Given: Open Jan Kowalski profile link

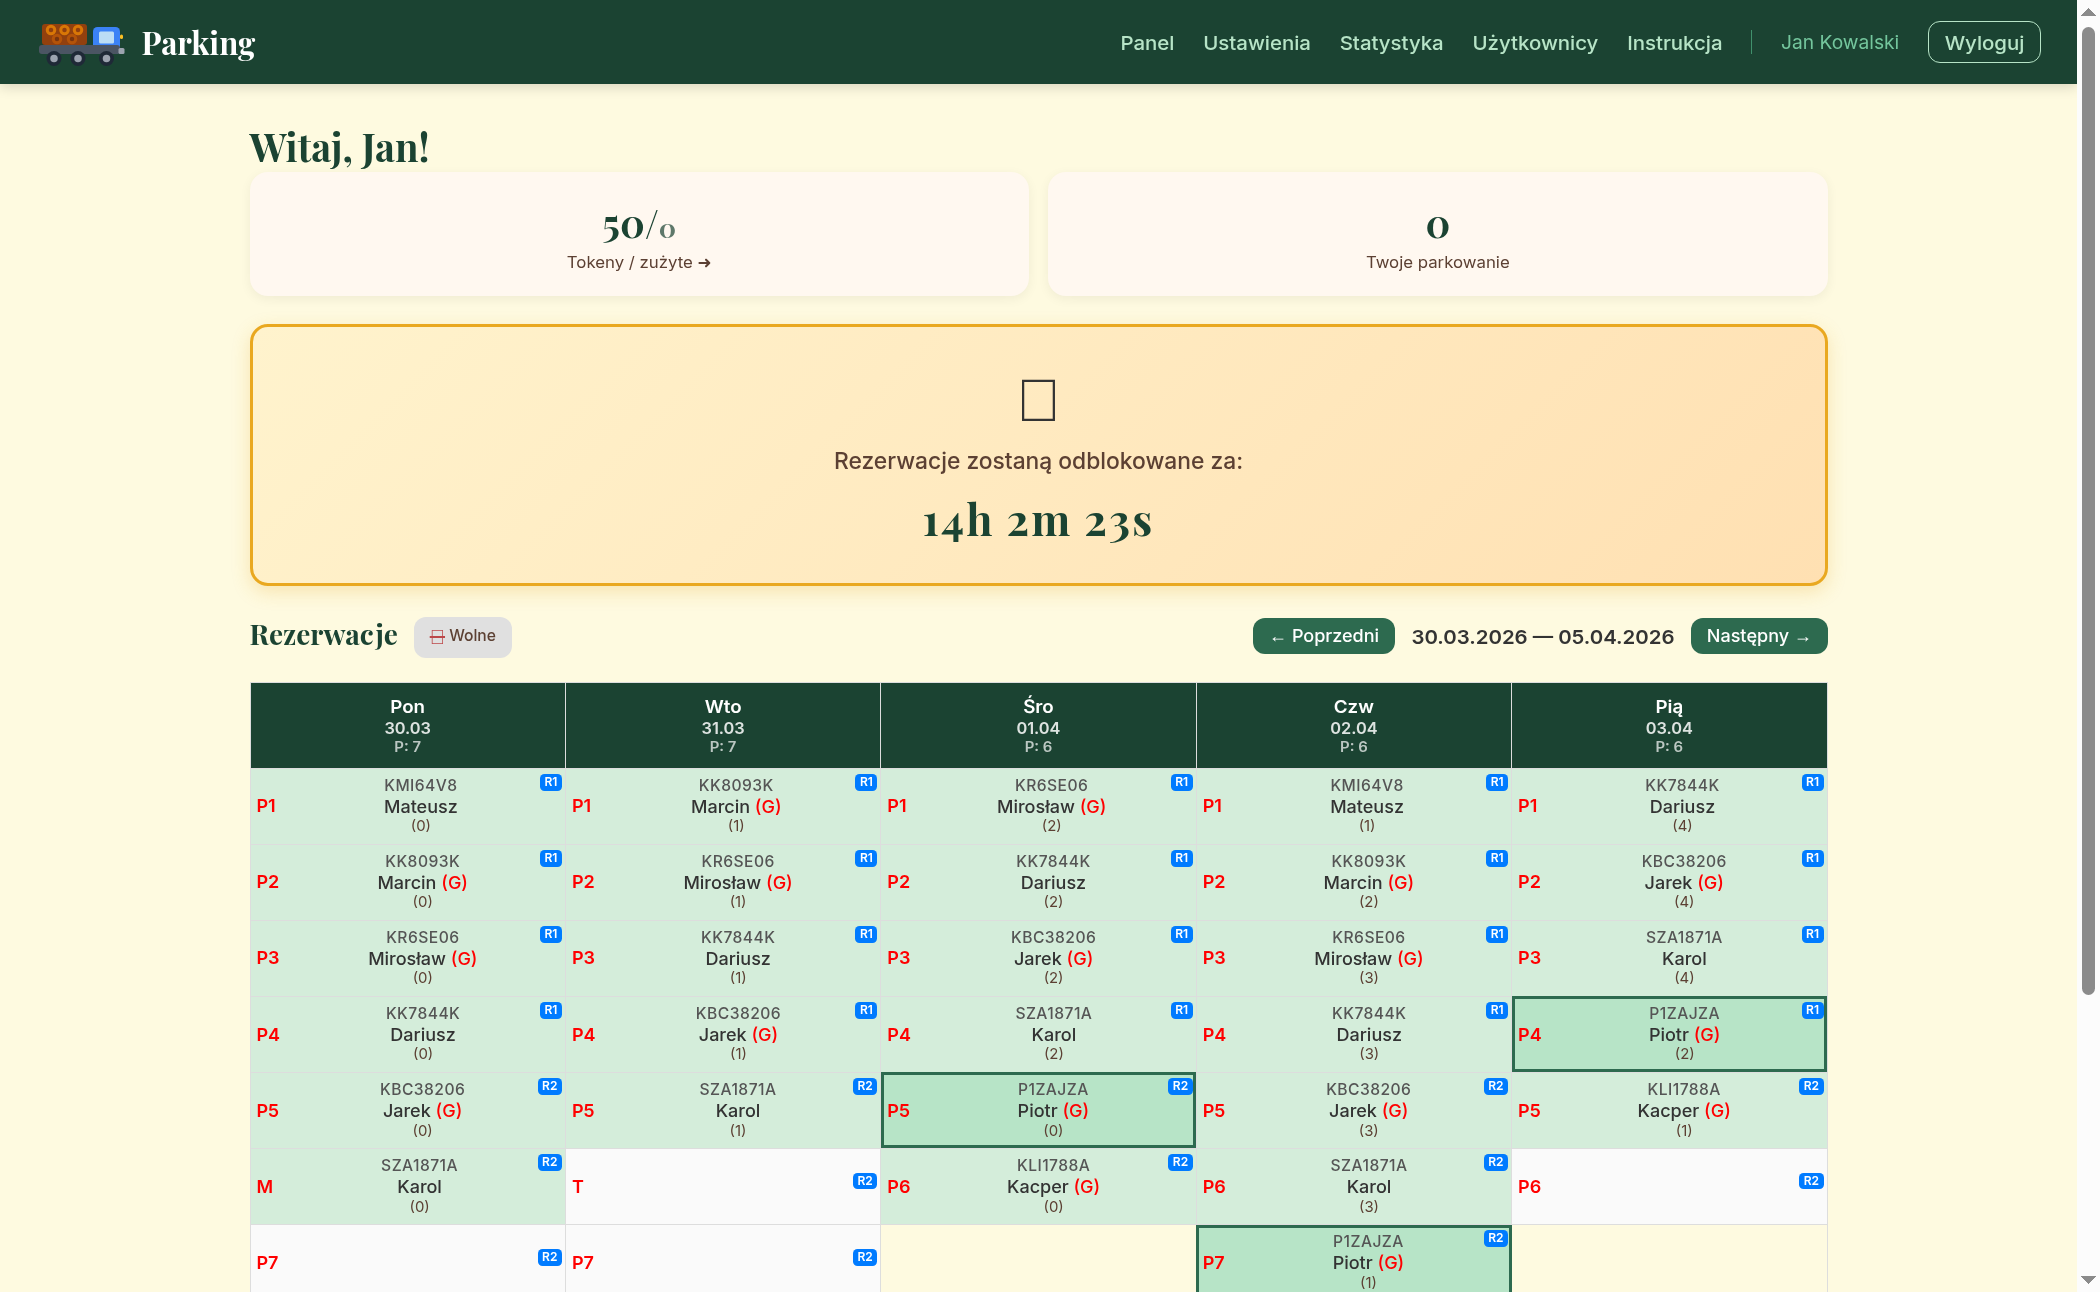Looking at the screenshot, I should [x=1839, y=43].
